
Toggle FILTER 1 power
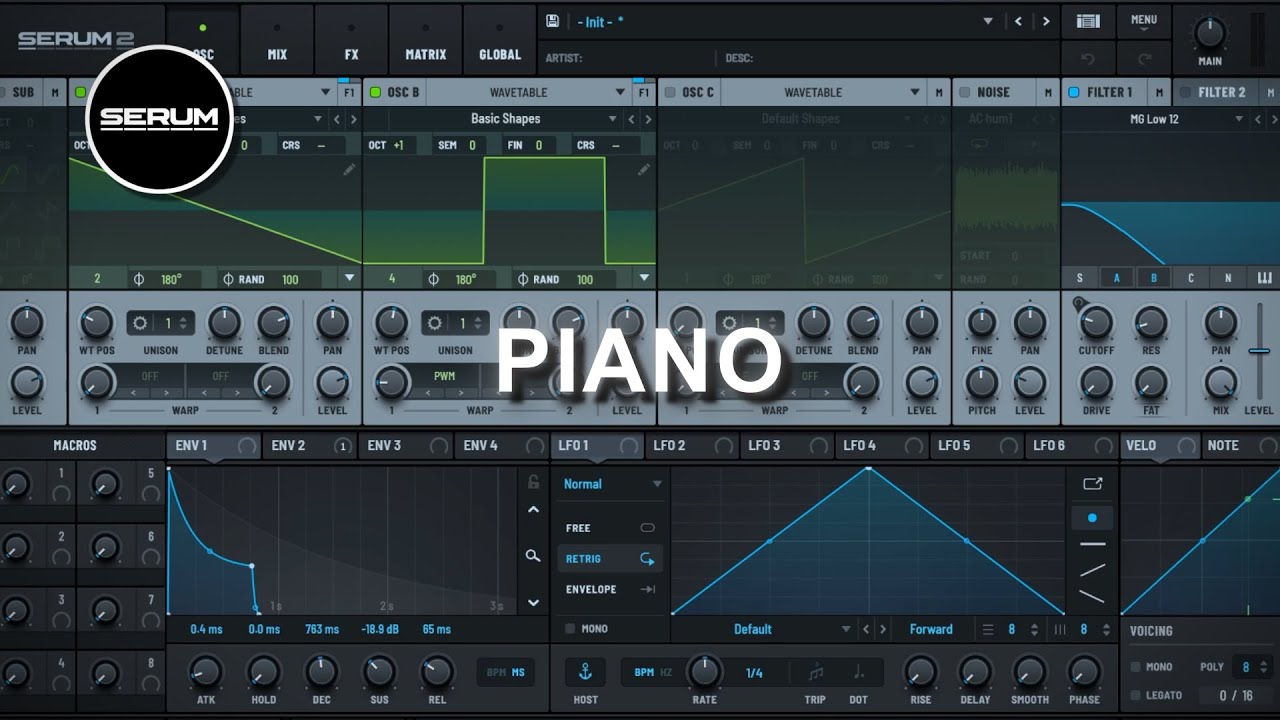coord(1074,92)
